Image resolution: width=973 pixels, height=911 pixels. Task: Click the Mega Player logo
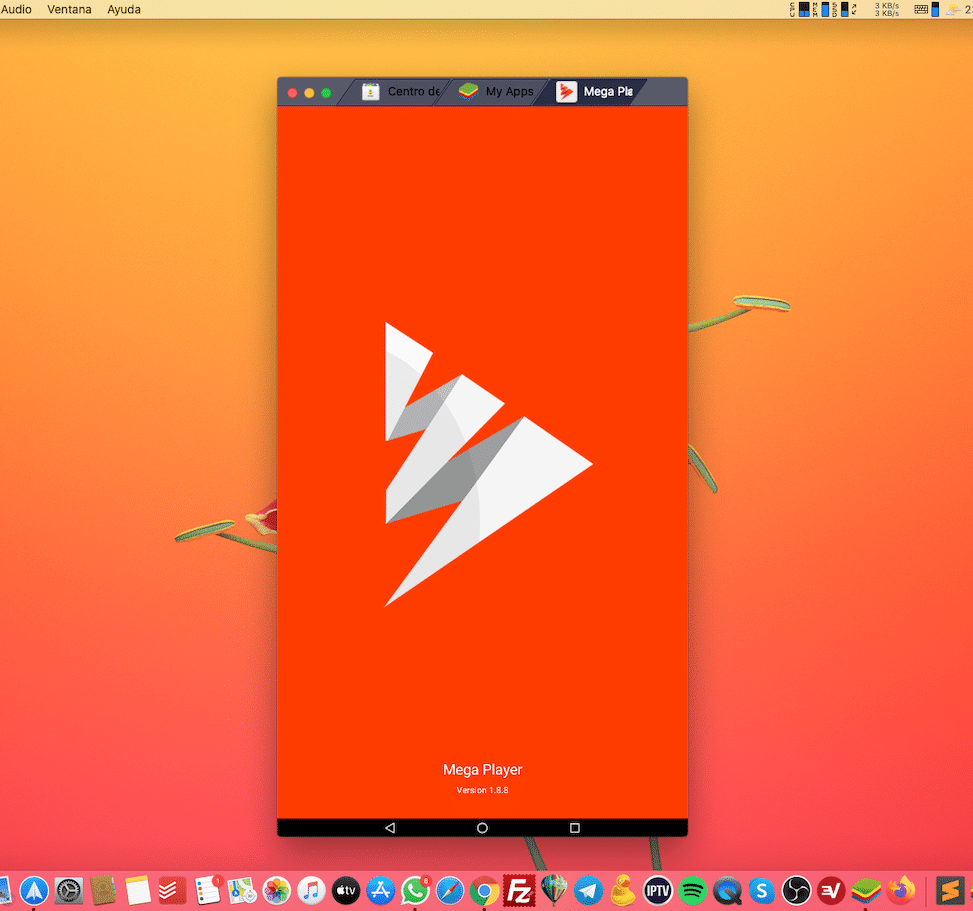click(487, 464)
